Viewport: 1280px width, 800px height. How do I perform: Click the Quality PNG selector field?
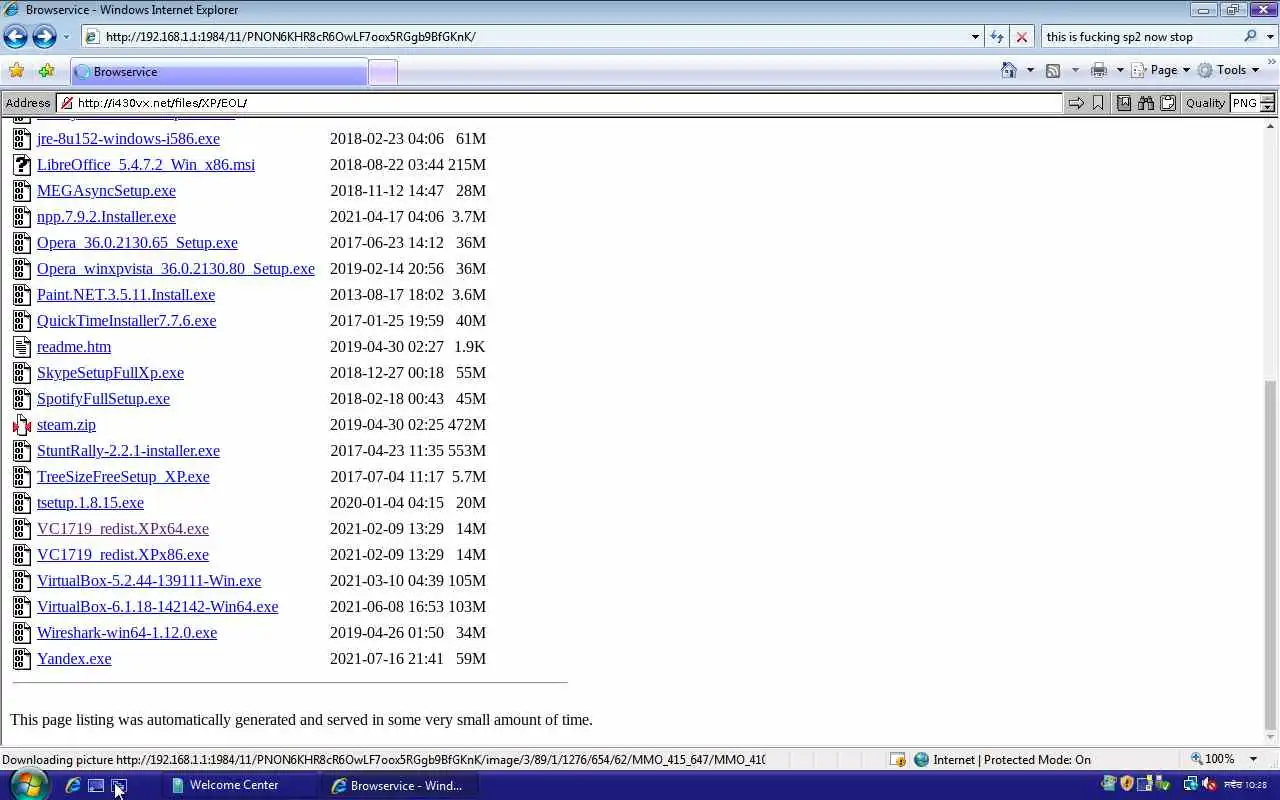(x=1253, y=103)
